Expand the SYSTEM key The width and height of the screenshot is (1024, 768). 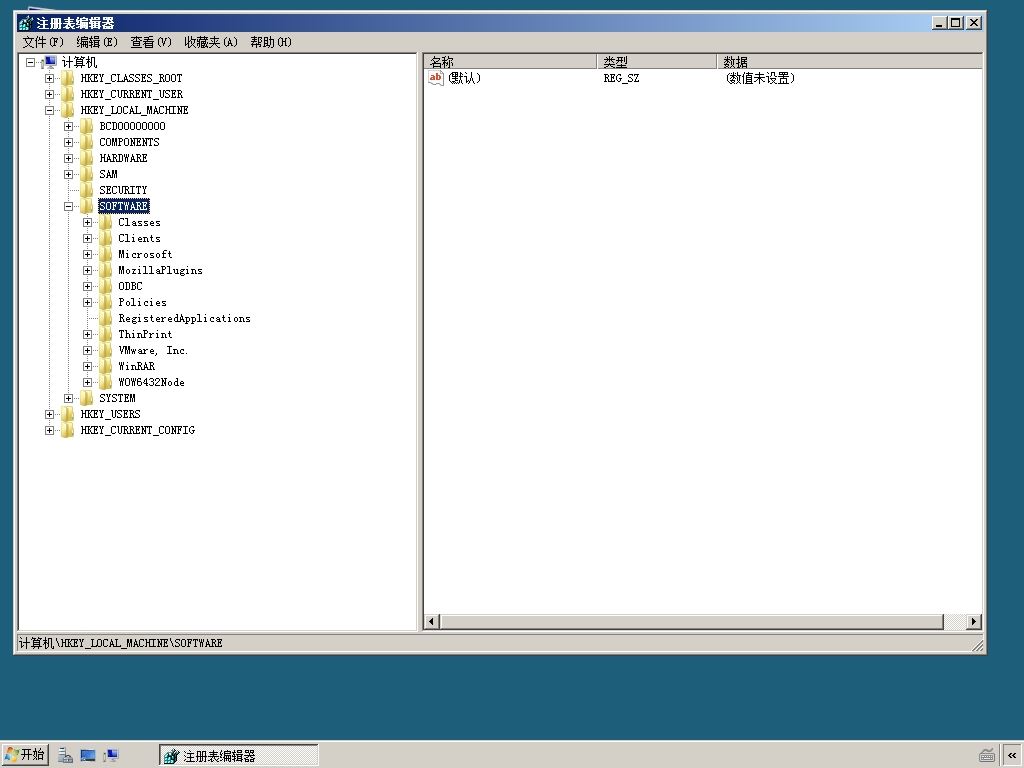pyautogui.click(x=68, y=398)
